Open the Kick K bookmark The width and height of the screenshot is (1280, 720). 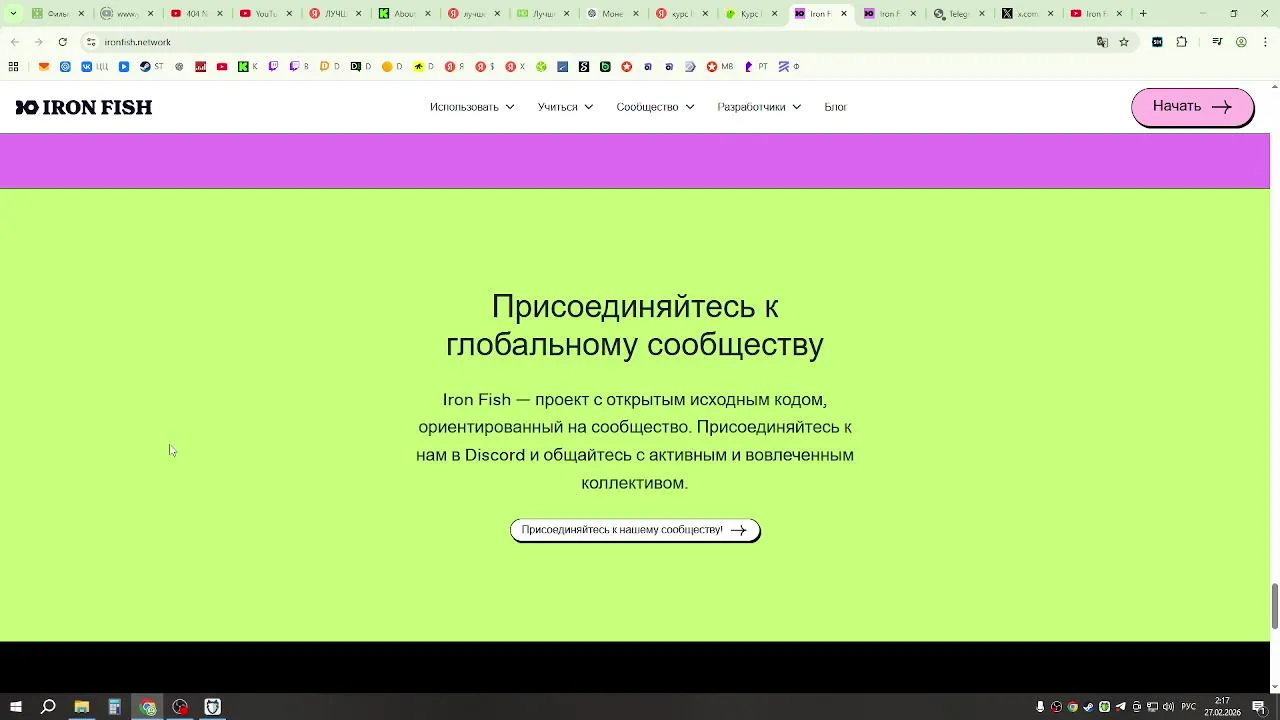pyautogui.click(x=248, y=67)
